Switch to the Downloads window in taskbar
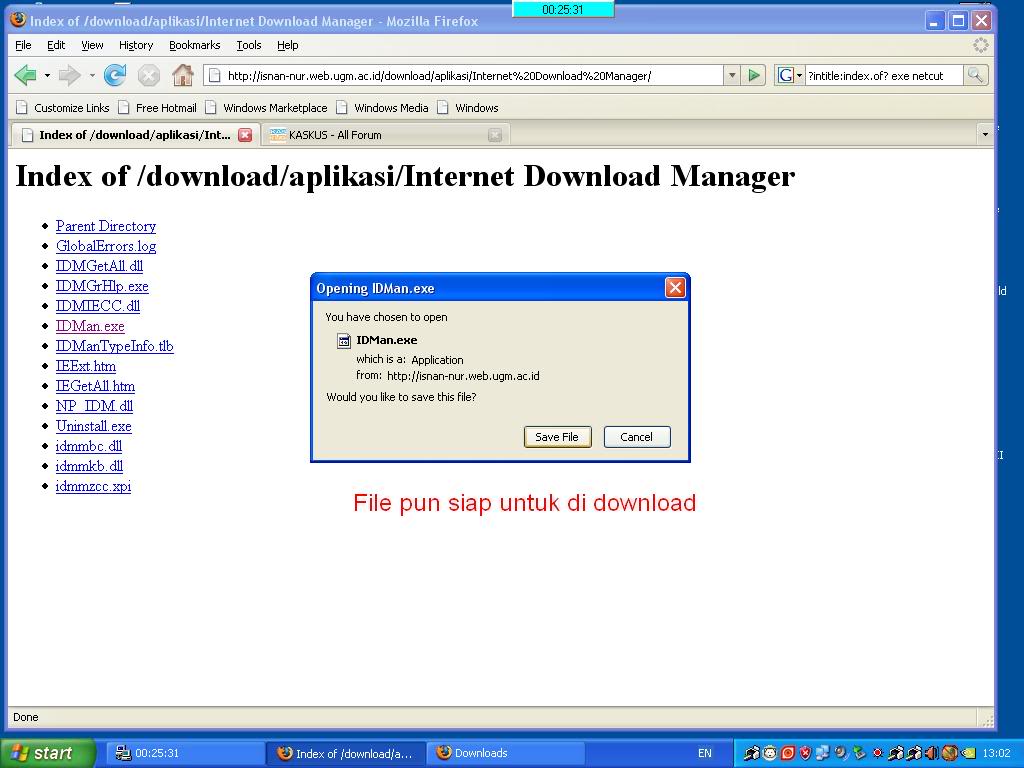This screenshot has width=1024, height=768. [x=504, y=753]
